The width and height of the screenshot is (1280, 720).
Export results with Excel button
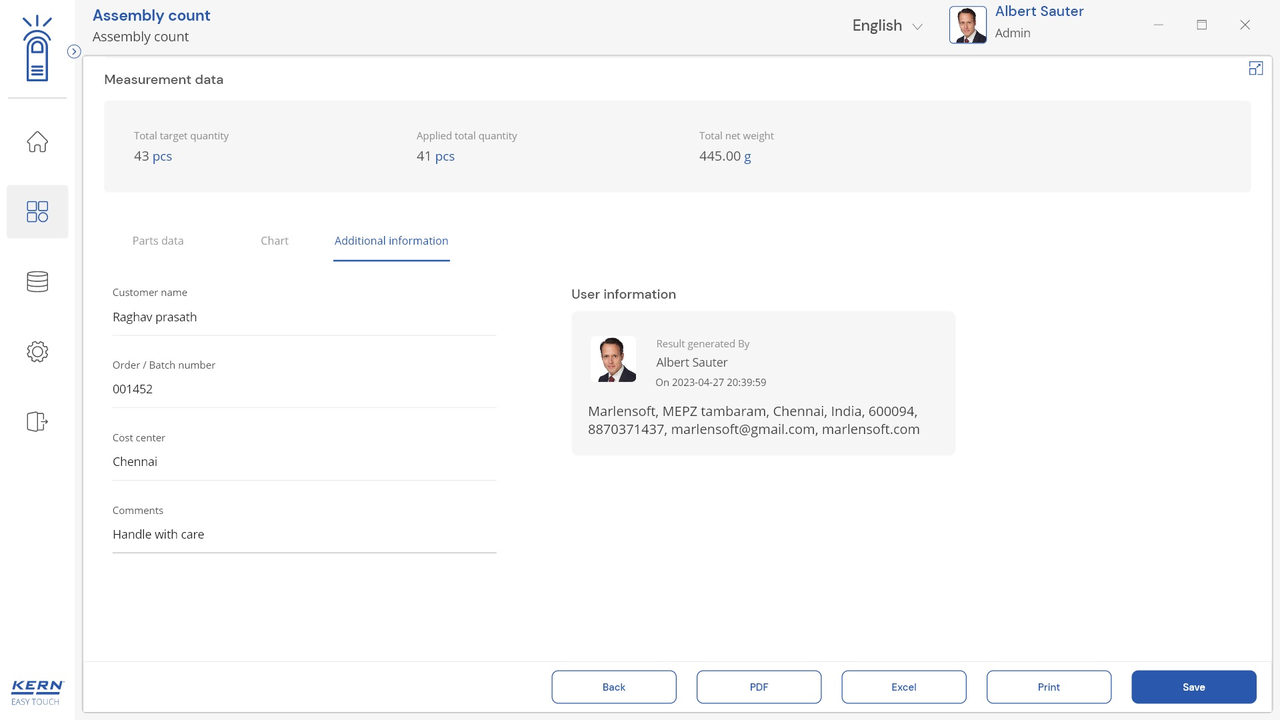904,687
